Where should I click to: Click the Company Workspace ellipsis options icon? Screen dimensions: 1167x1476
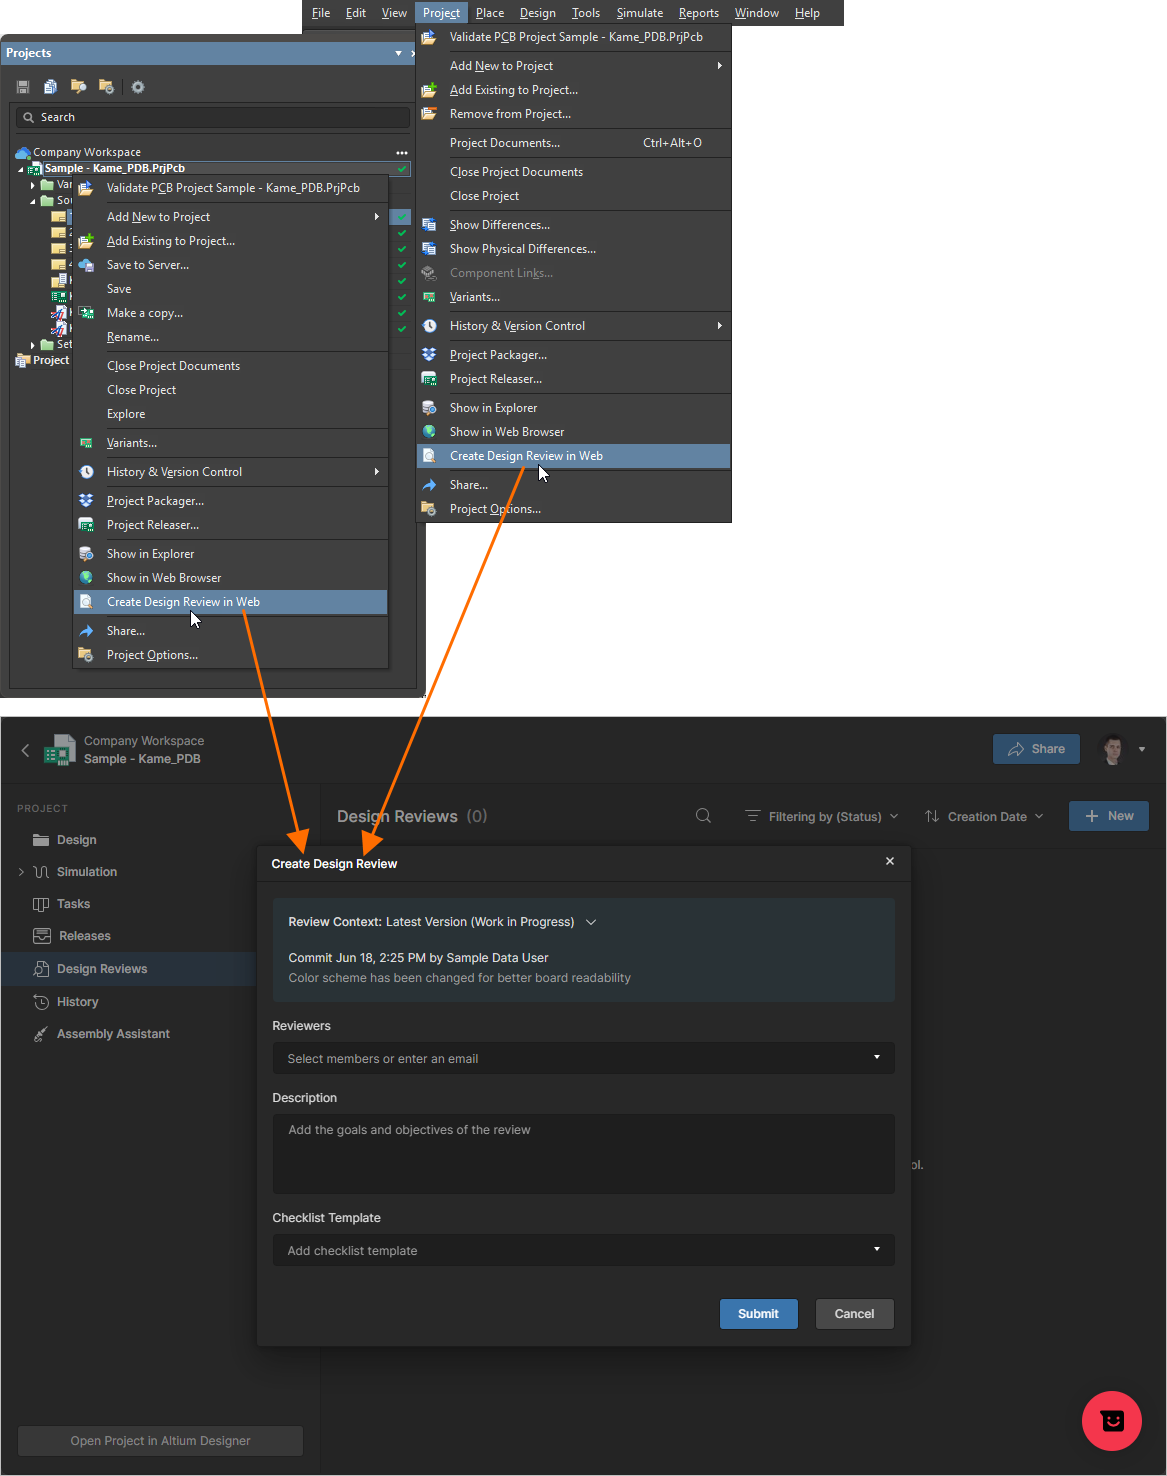click(x=402, y=153)
